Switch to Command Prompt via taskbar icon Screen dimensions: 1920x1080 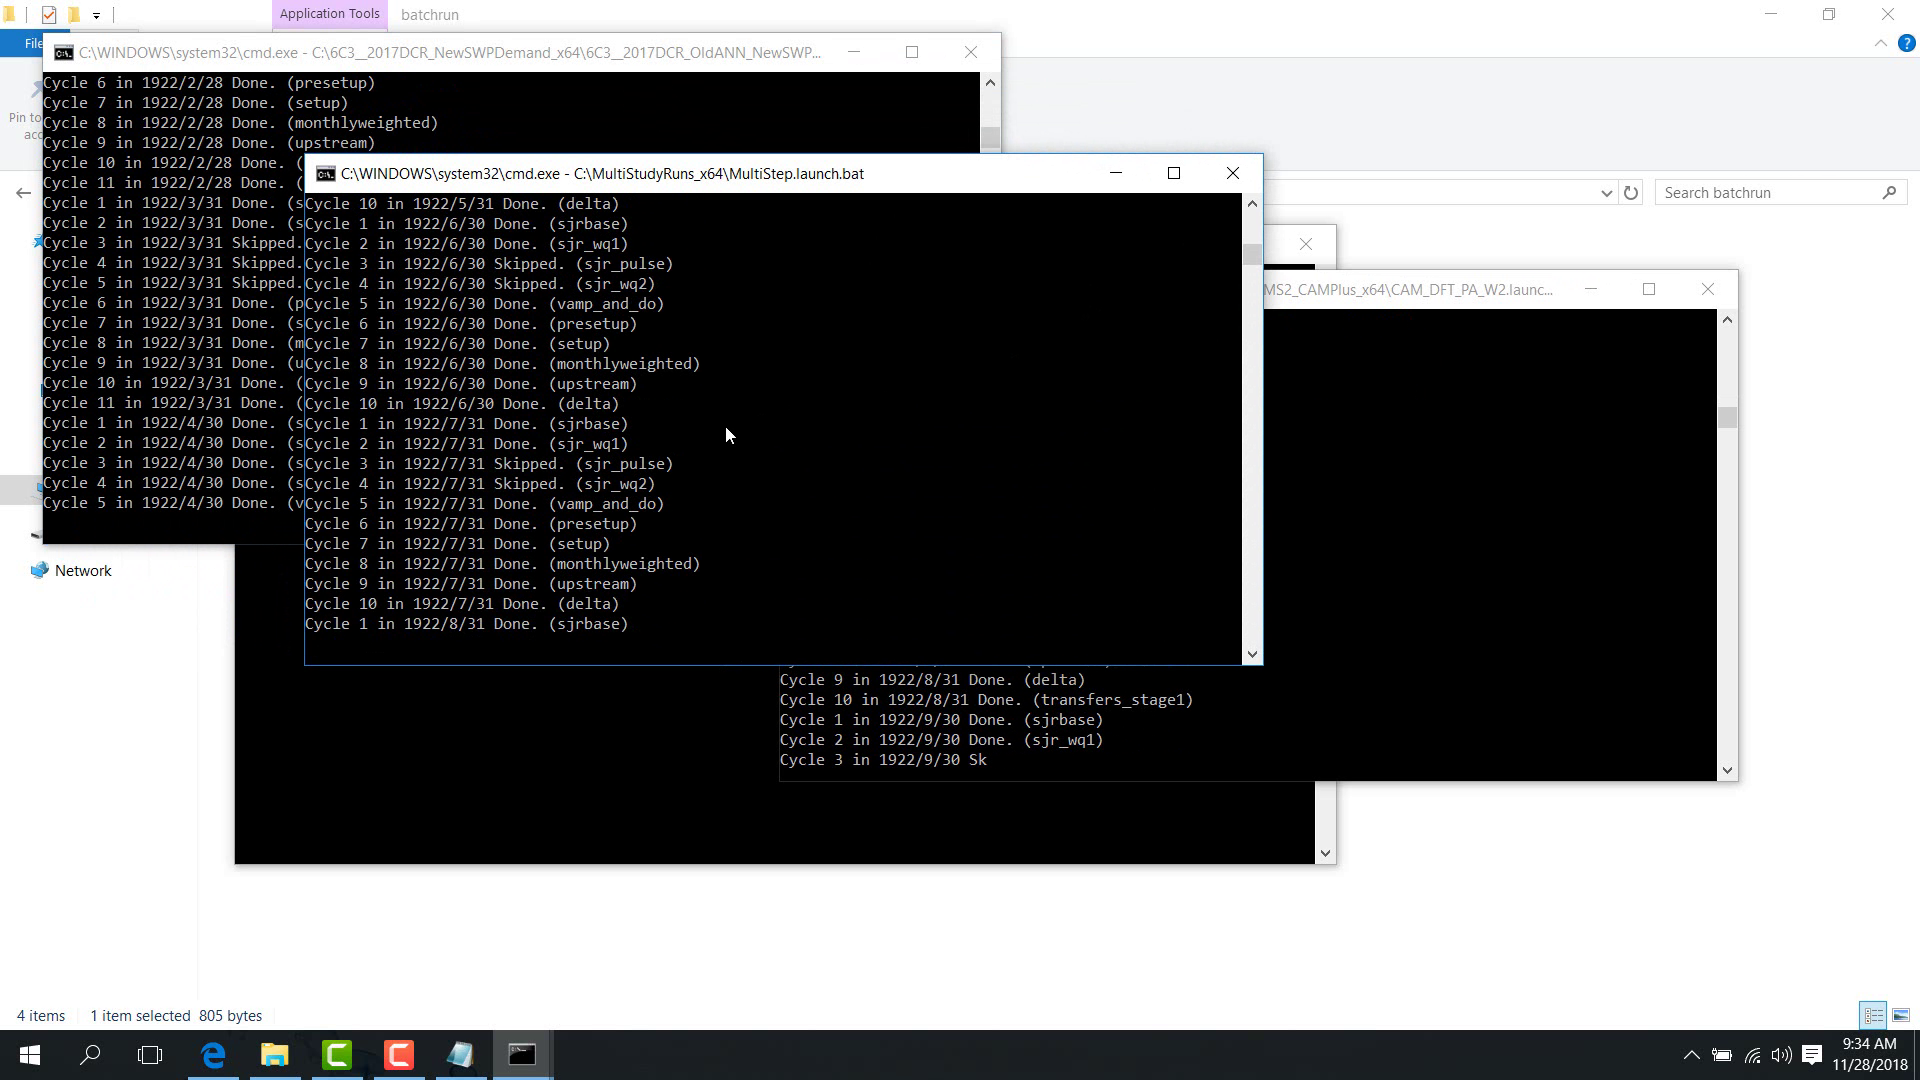coord(522,1055)
